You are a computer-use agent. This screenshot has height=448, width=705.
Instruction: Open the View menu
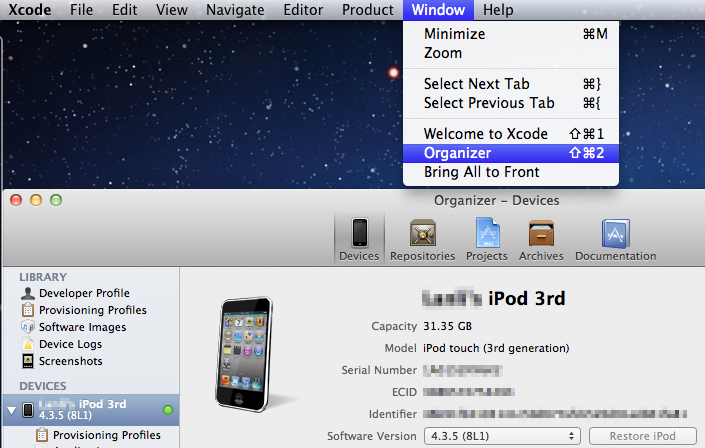click(172, 9)
